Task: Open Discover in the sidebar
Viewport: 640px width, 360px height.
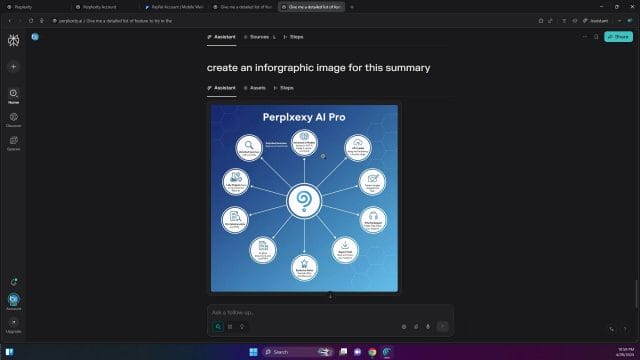Action: point(13,120)
